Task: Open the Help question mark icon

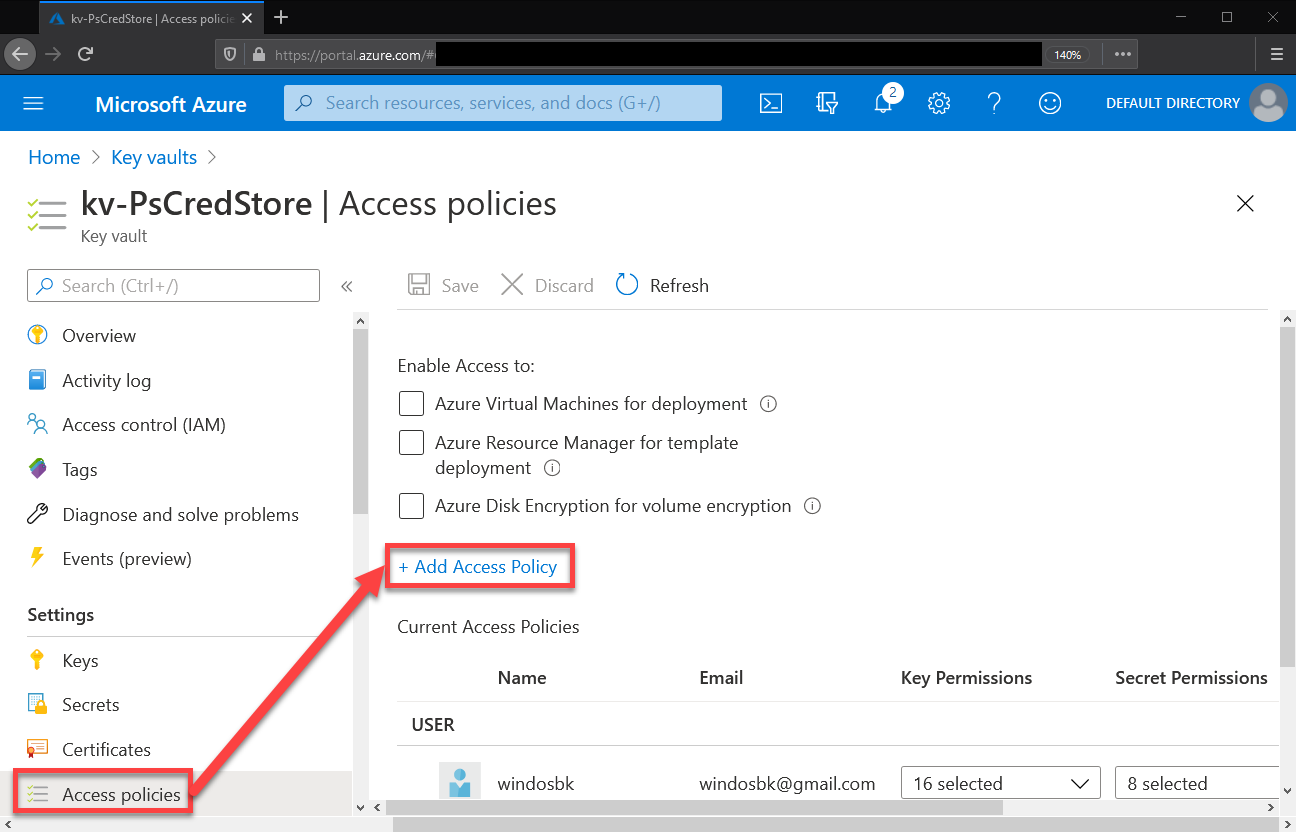Action: [x=994, y=103]
